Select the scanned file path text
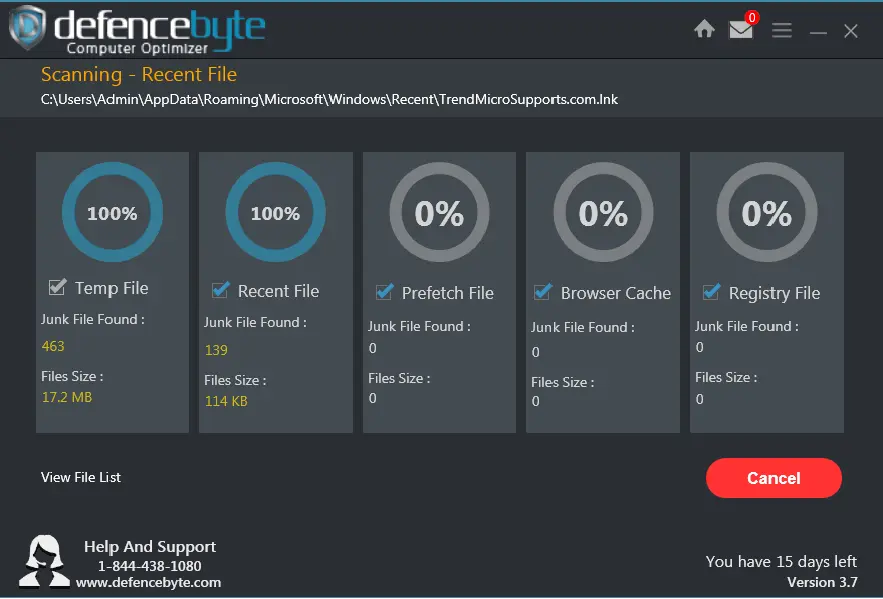The image size is (883, 599). click(x=329, y=100)
